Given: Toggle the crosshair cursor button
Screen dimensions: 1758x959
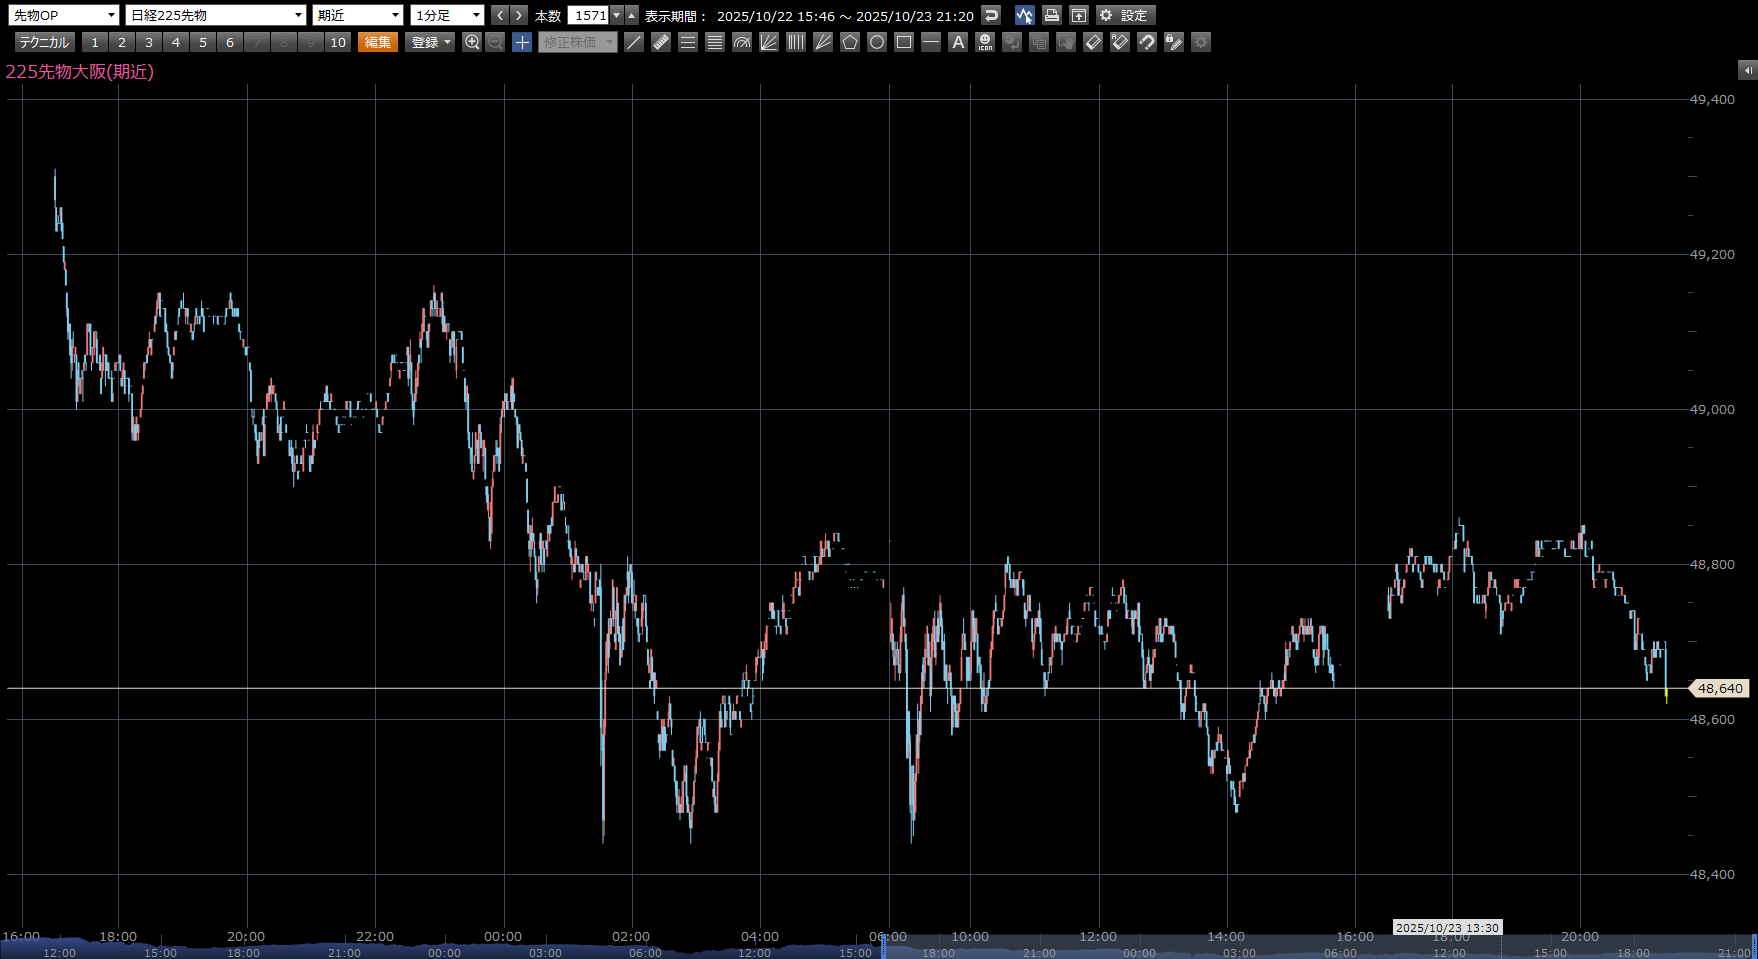Looking at the screenshot, I should tap(522, 42).
